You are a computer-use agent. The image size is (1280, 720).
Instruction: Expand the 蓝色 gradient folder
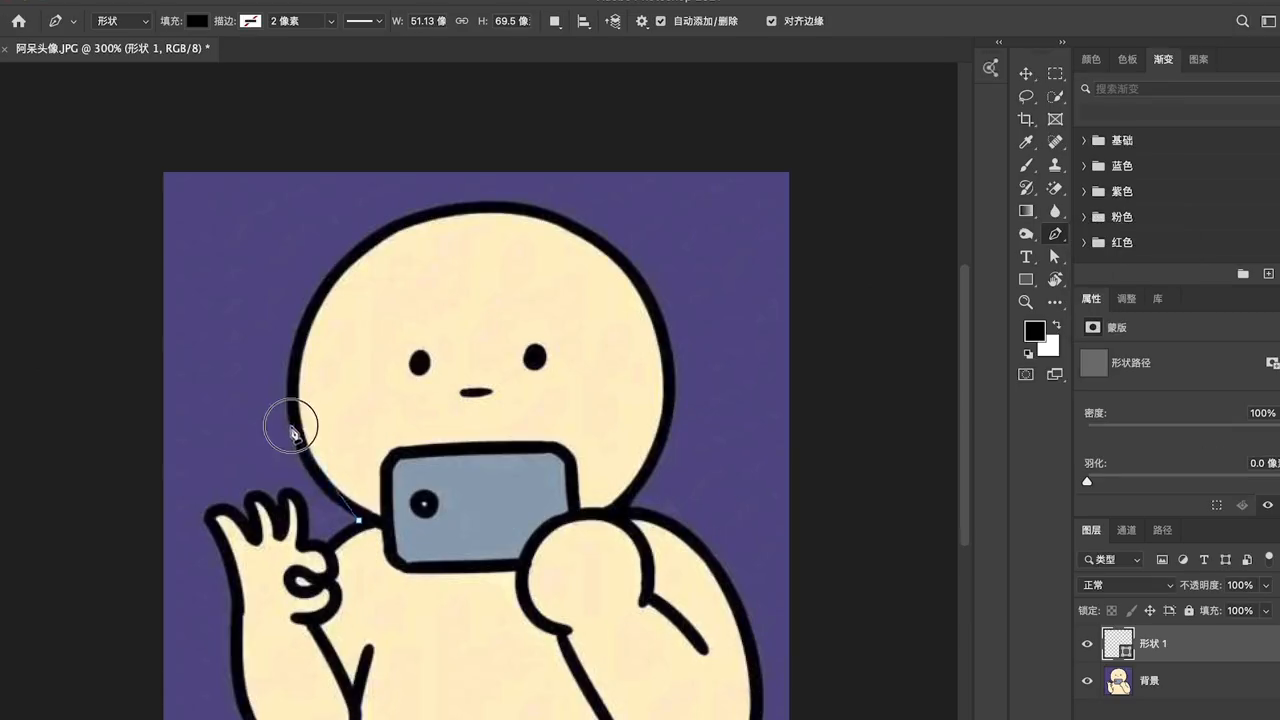coord(1084,166)
